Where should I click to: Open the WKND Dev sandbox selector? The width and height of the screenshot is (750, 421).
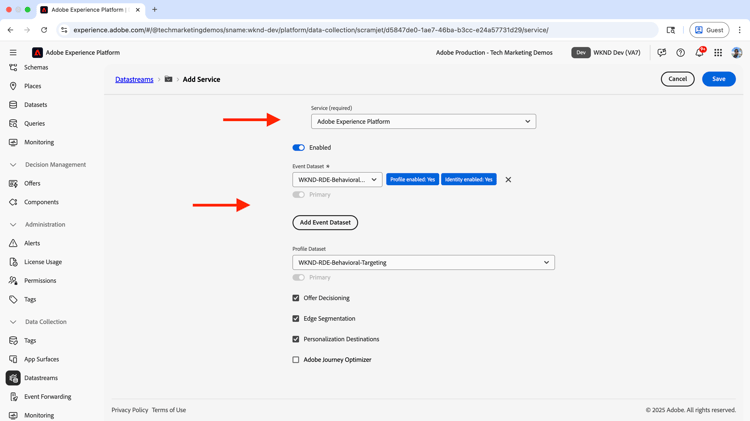(x=606, y=53)
